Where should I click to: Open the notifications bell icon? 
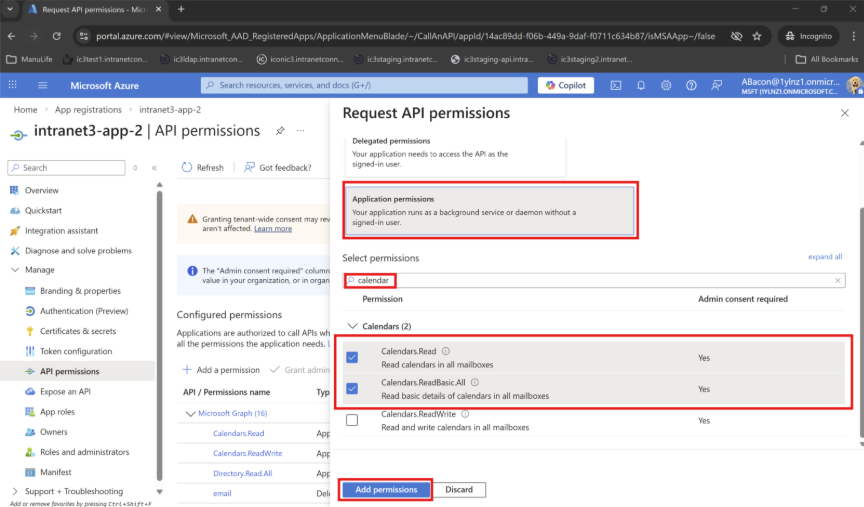tap(641, 85)
